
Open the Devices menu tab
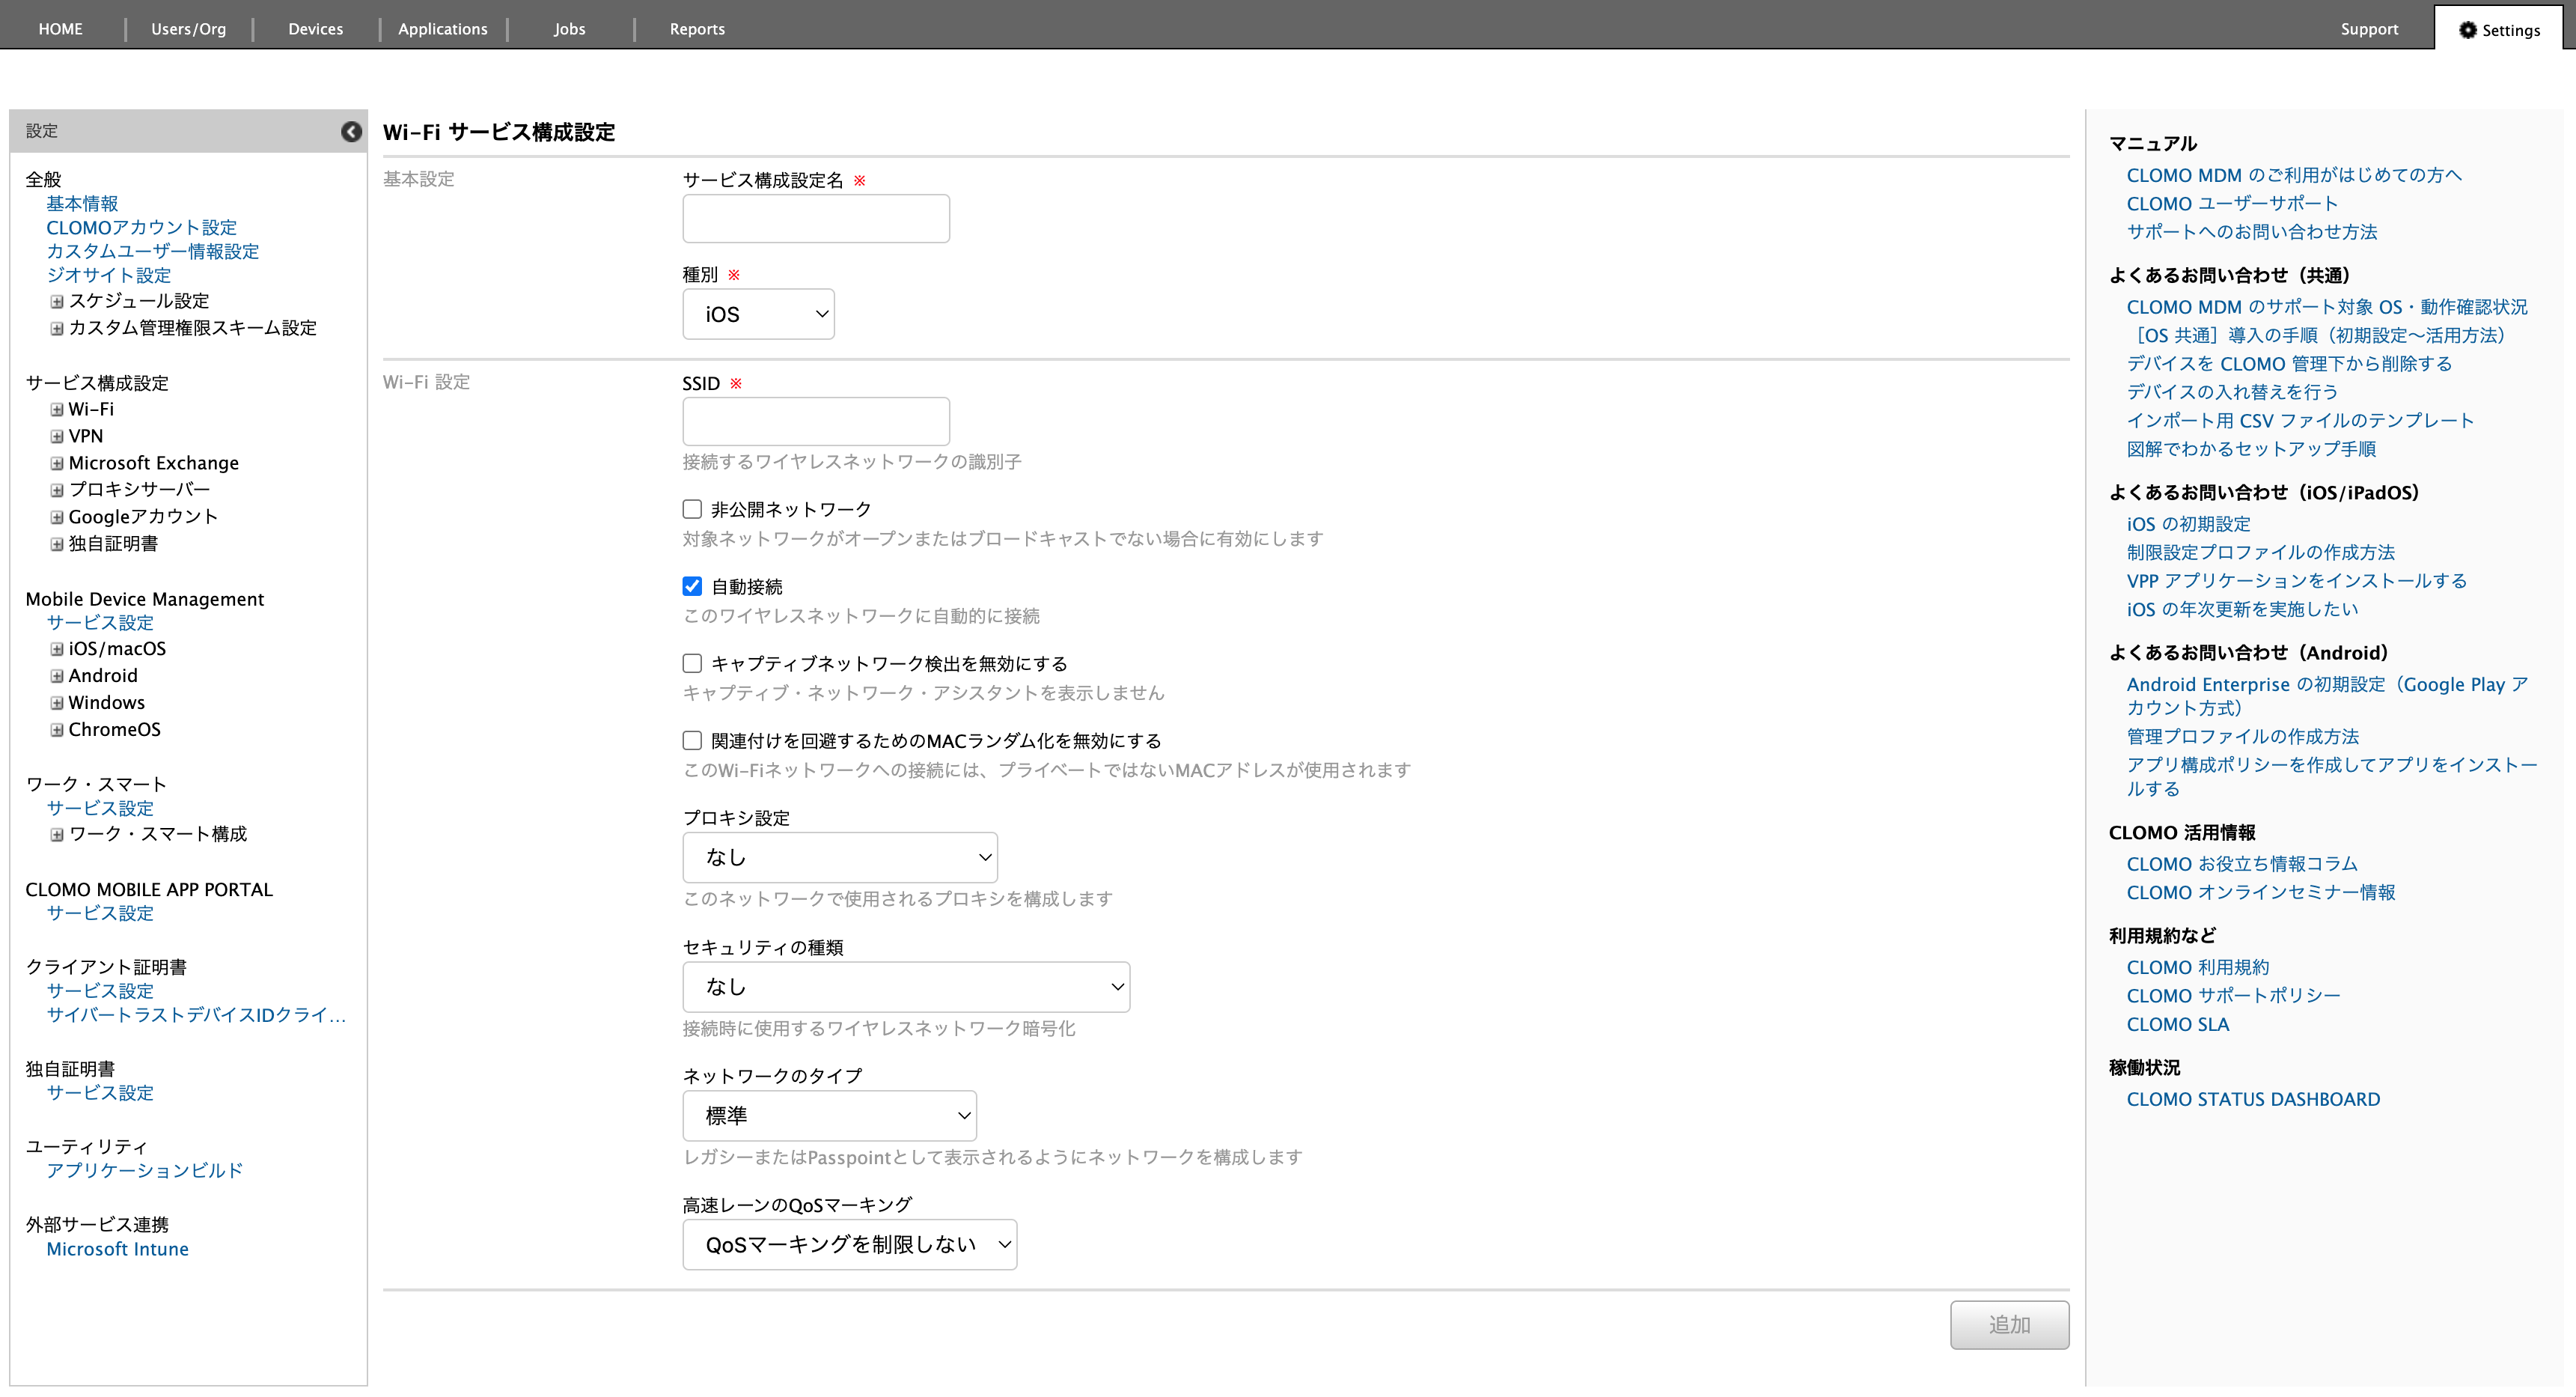tap(315, 29)
